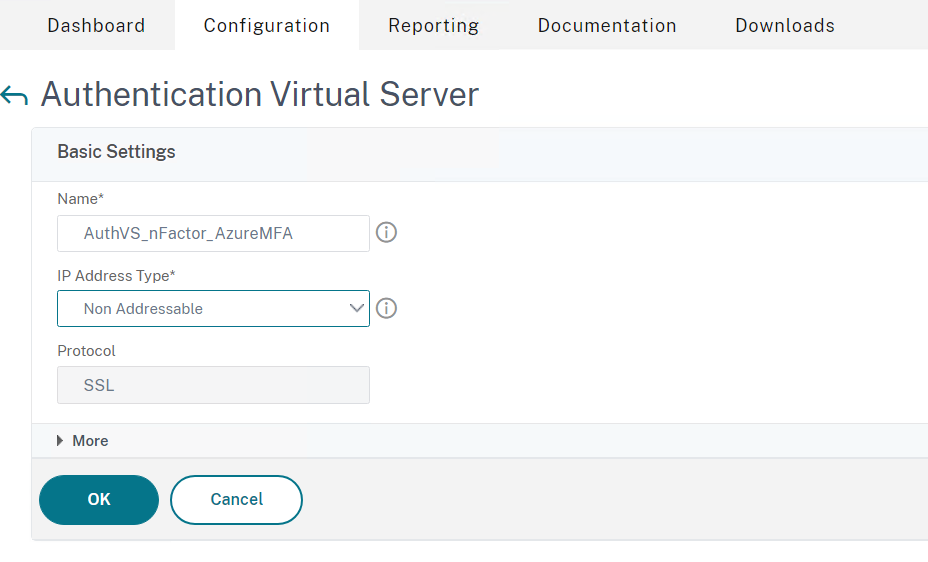Click the Authentication Virtual Server page title
This screenshot has width=928, height=562.
click(260, 95)
